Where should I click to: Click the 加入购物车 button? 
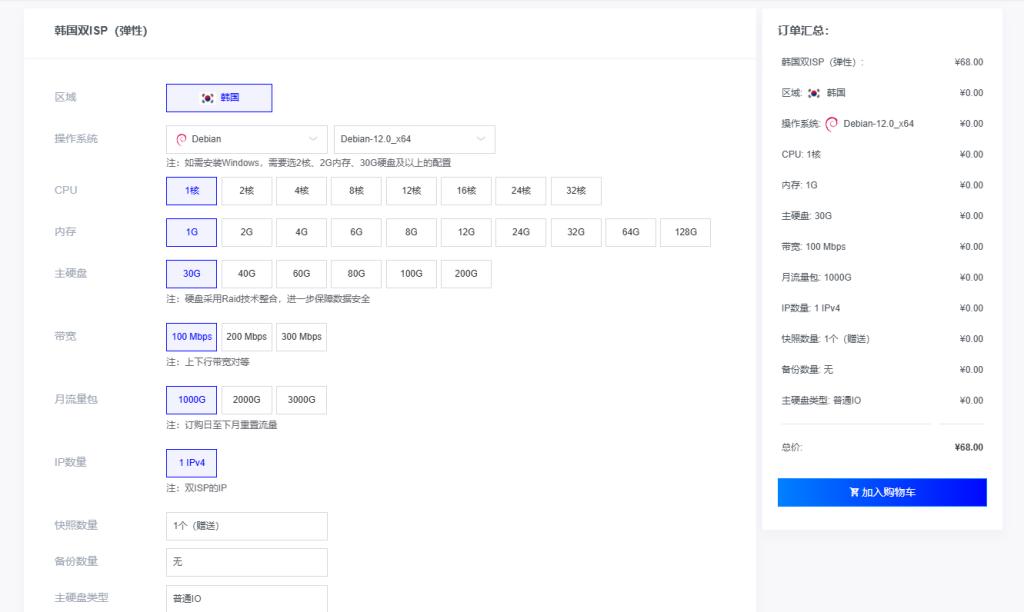880,491
